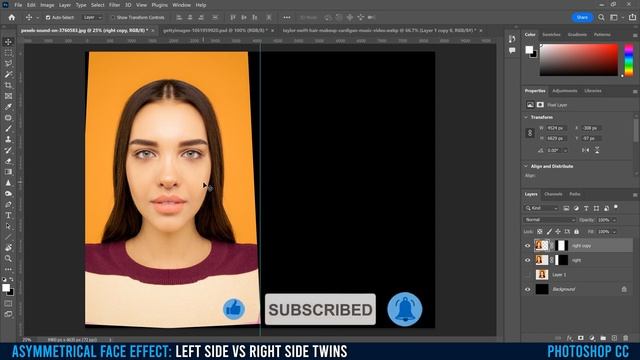Open the Kind filter dropdown in Layers
The height and width of the screenshot is (360, 640).
click(x=541, y=208)
